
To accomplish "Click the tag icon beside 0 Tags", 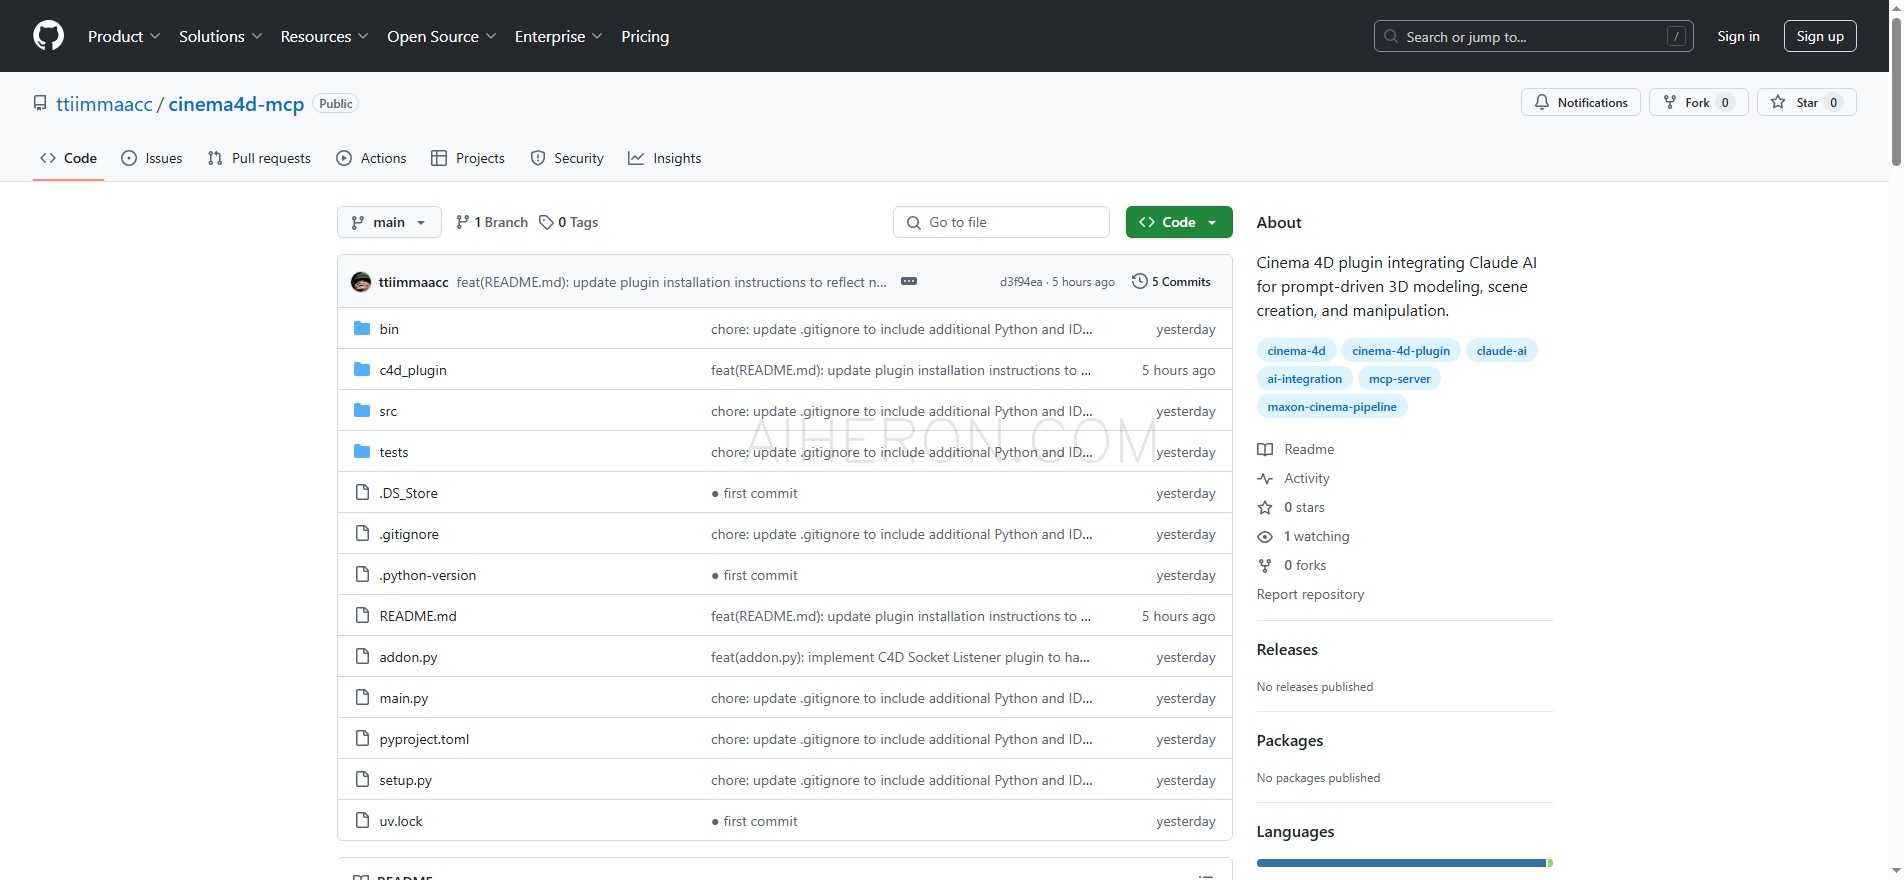I will tap(546, 222).
